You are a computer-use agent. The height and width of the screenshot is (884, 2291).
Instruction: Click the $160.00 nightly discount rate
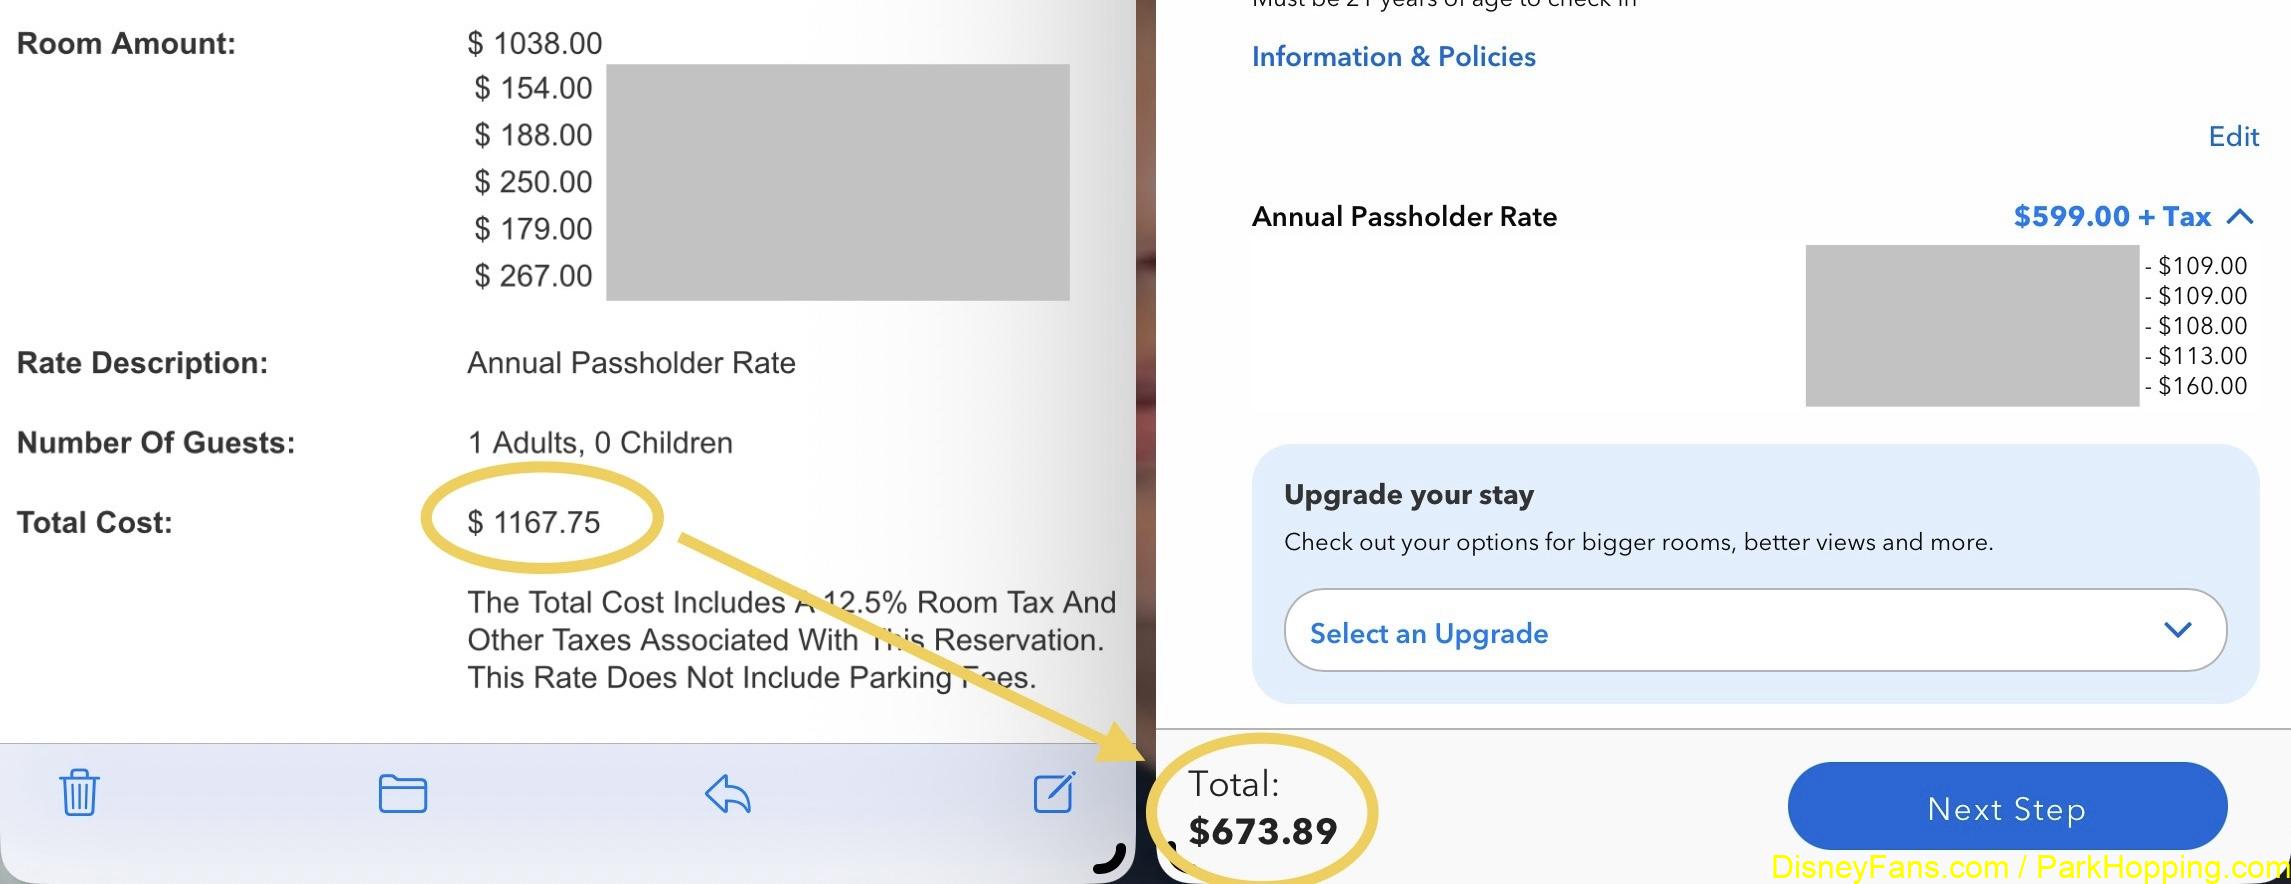click(x=2201, y=386)
